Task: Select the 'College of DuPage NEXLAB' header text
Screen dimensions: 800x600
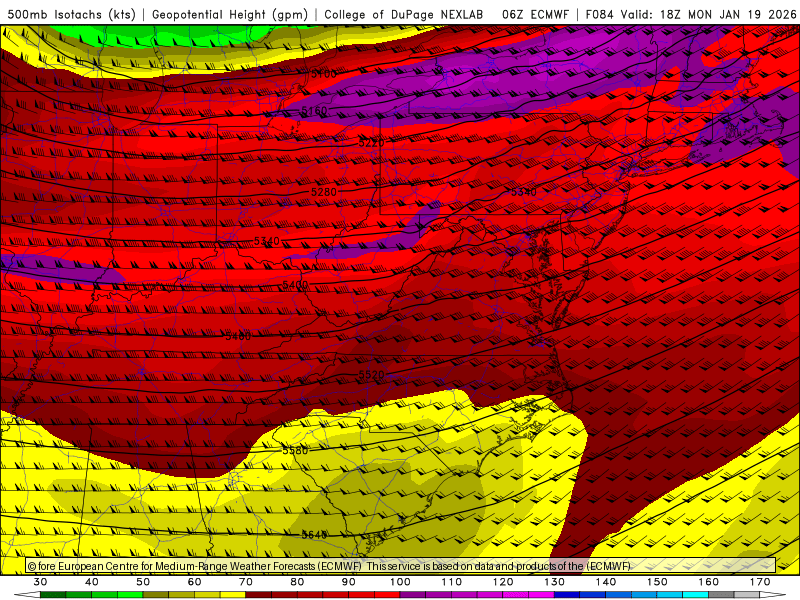Action: tap(403, 14)
